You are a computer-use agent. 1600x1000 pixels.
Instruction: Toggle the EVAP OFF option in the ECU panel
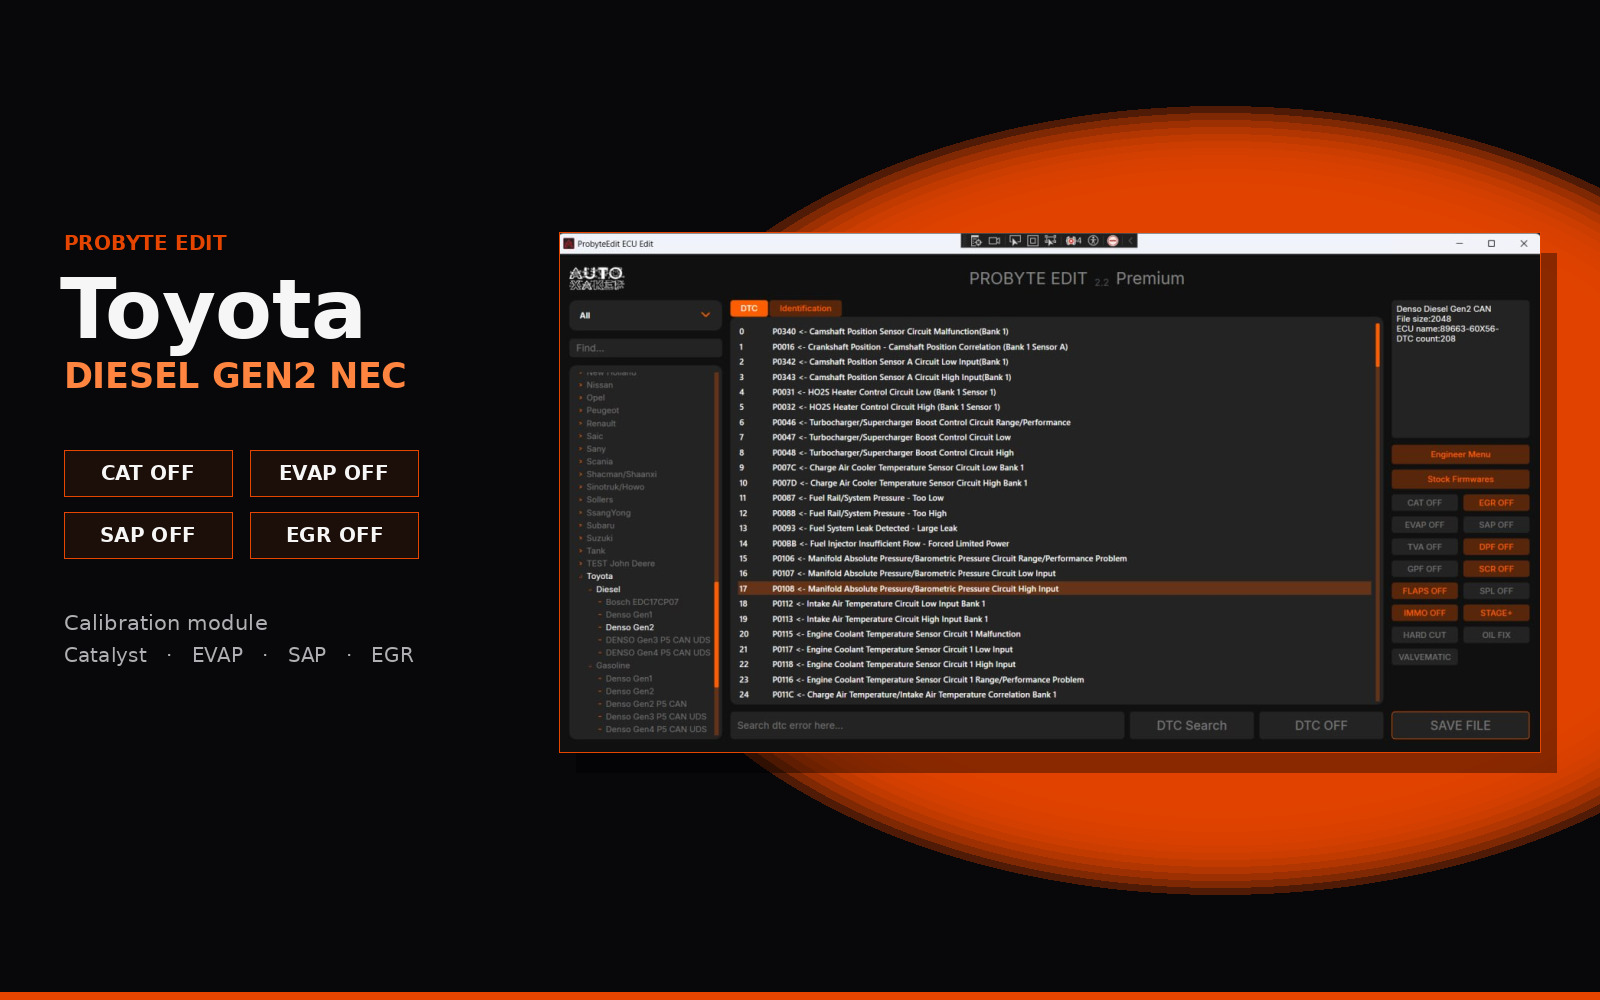tap(1424, 525)
